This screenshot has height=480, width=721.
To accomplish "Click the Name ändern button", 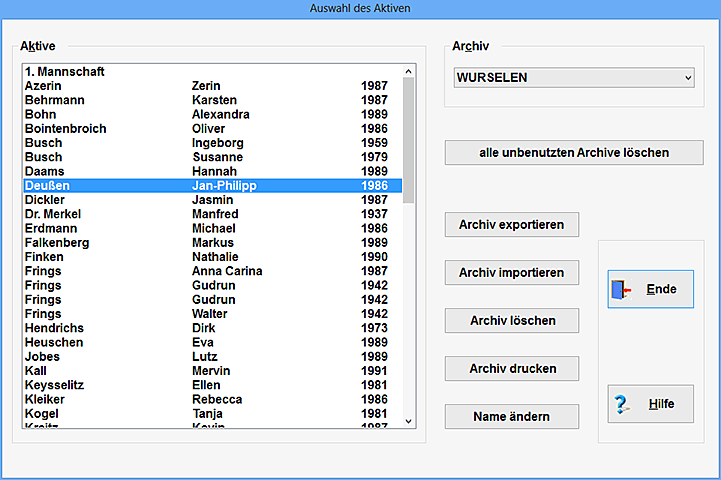I will (512, 417).
